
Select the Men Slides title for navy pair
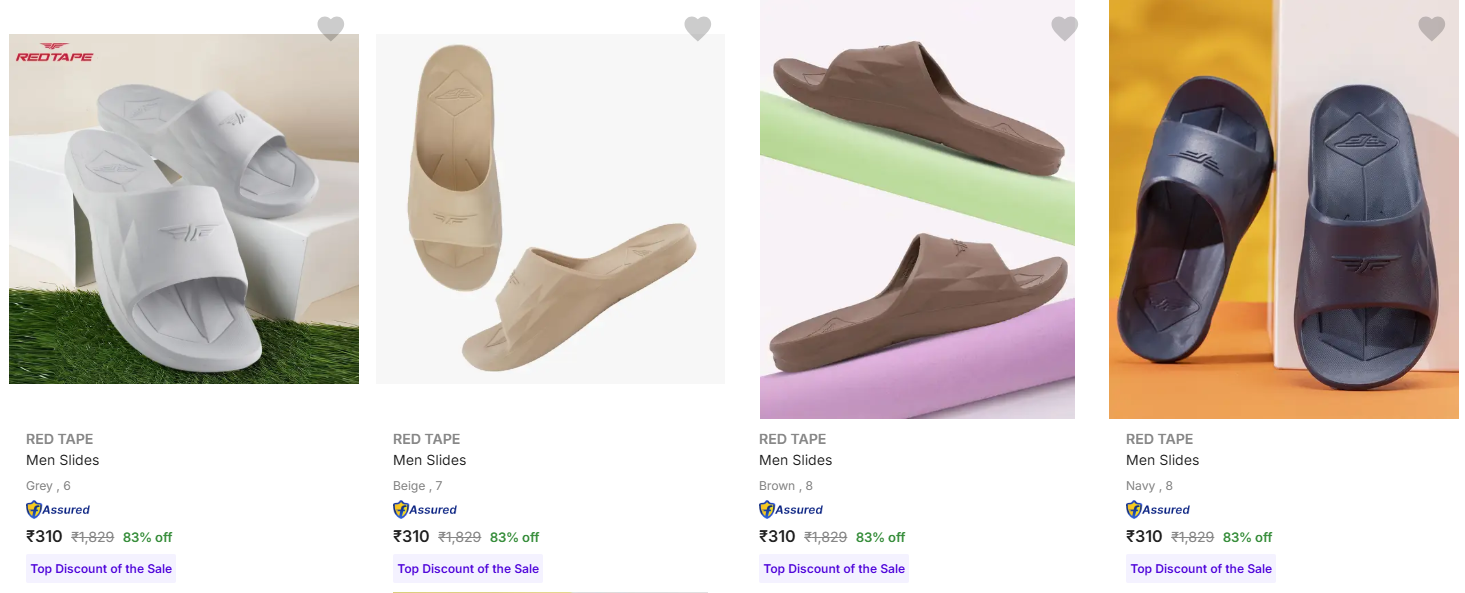point(1163,460)
